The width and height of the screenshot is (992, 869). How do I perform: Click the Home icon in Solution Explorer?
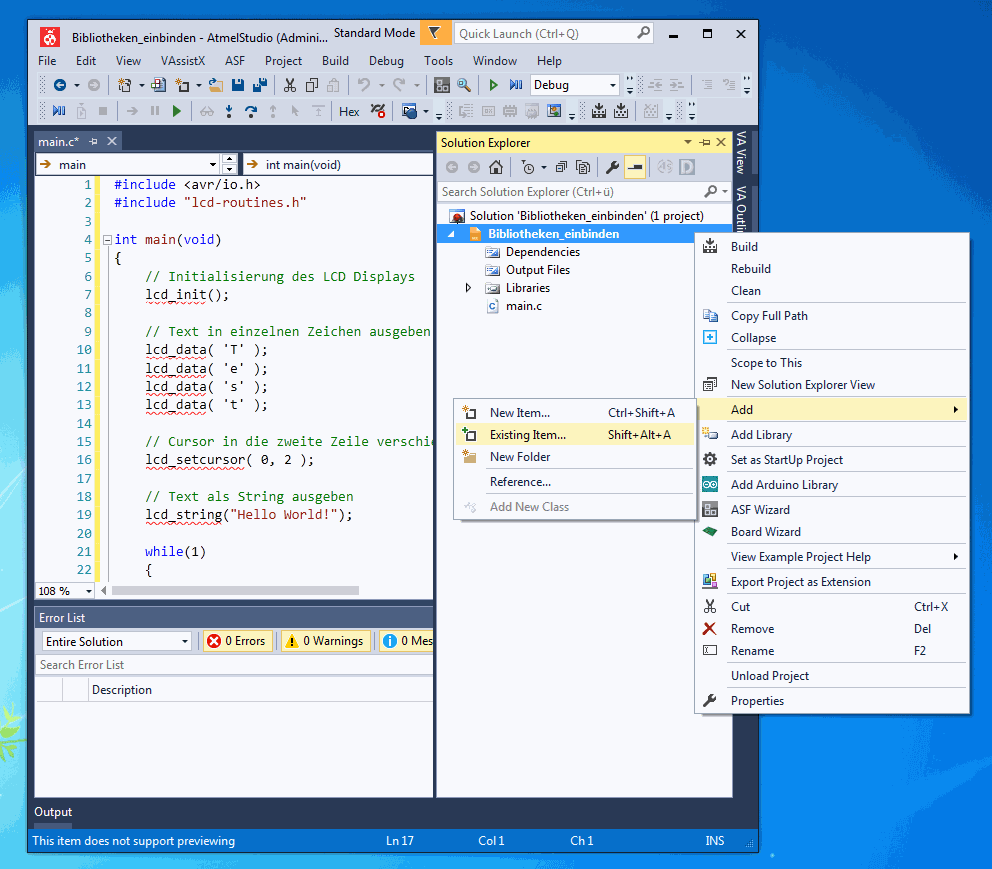496,167
